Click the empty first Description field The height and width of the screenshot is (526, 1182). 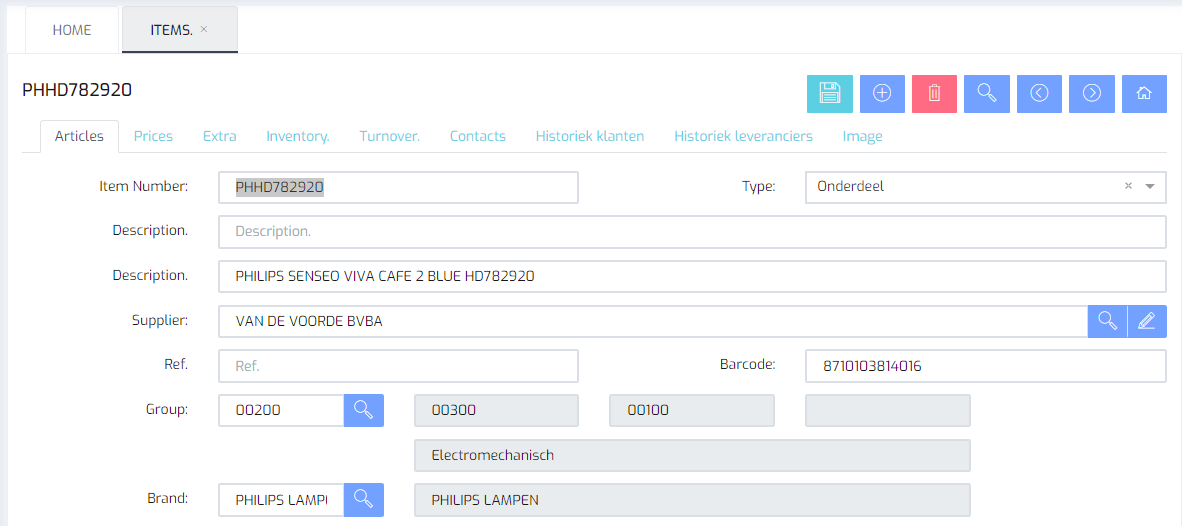692,232
